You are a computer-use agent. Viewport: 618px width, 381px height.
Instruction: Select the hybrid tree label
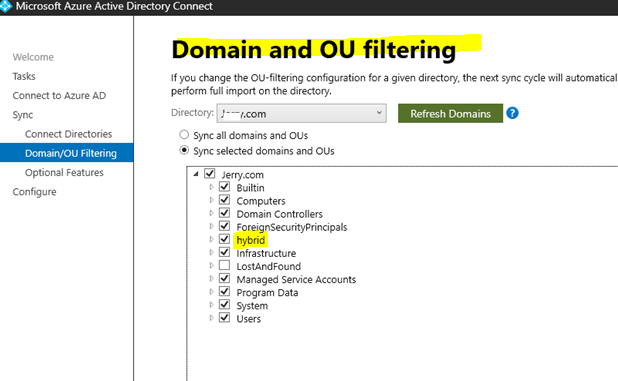(x=251, y=240)
